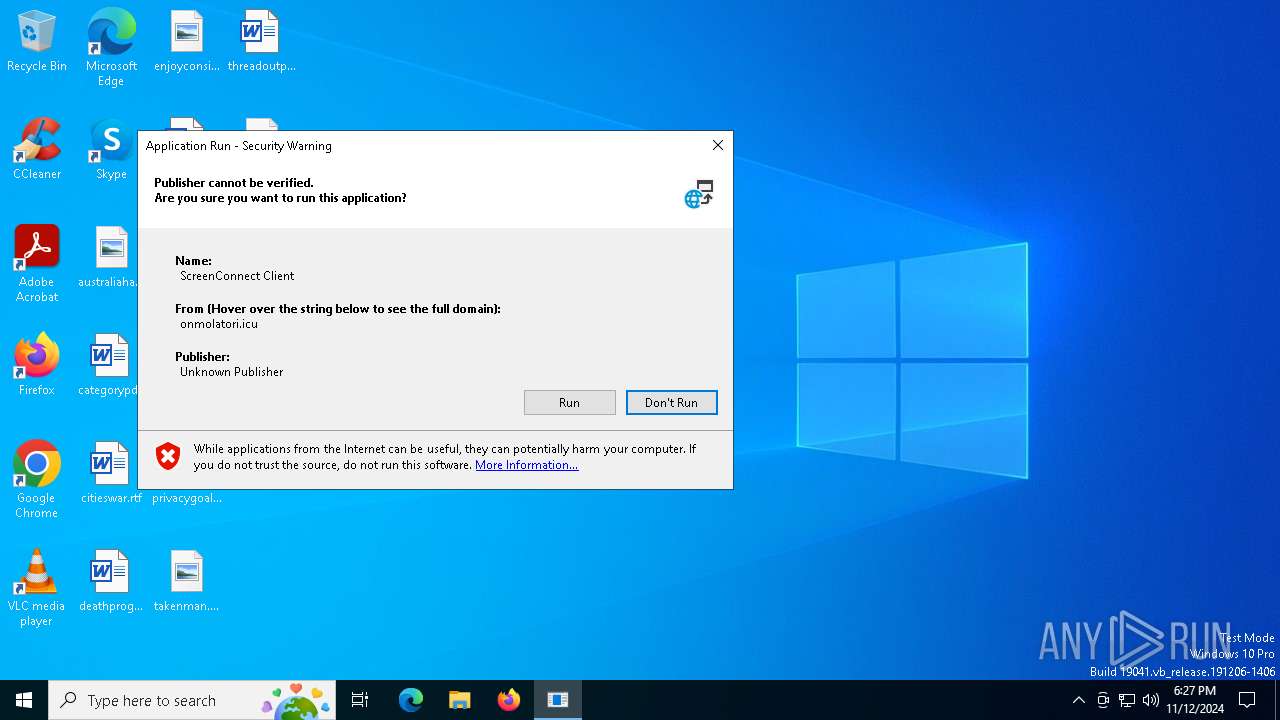
Task: Open the taskbar clock and calendar
Action: 1195,700
